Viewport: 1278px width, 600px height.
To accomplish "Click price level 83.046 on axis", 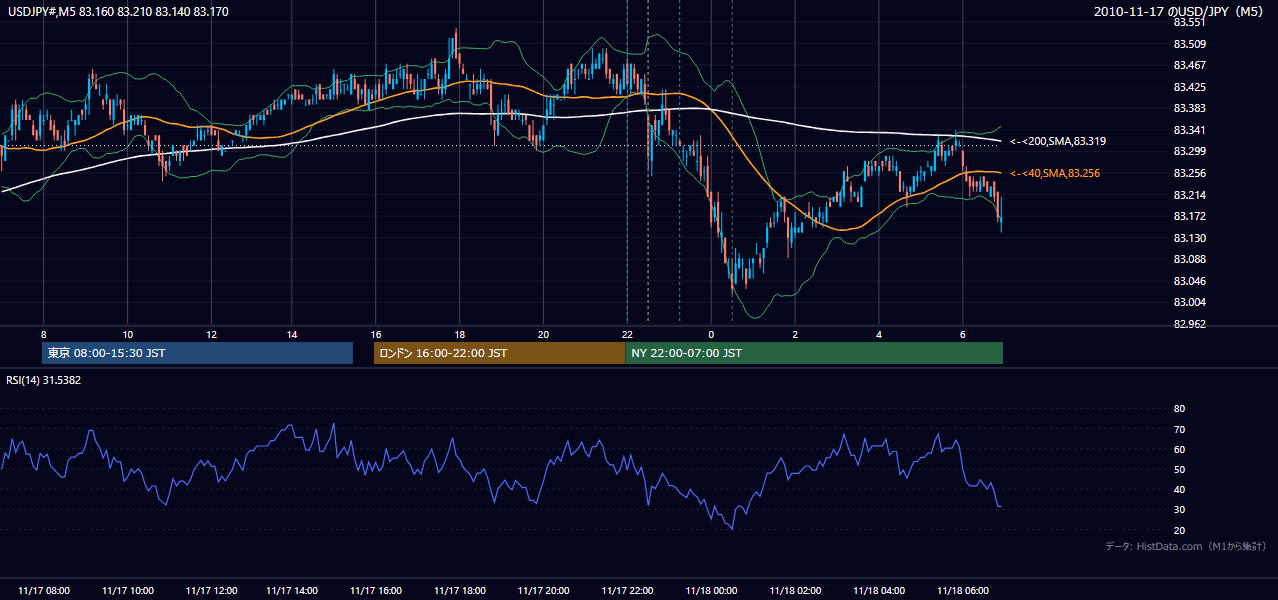I will click(1188, 281).
